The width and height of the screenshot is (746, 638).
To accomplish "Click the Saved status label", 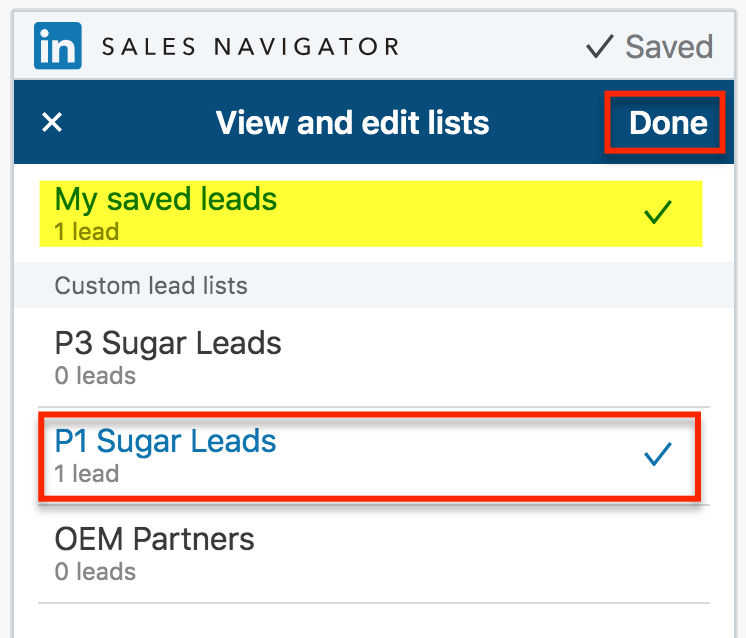I will click(x=669, y=47).
